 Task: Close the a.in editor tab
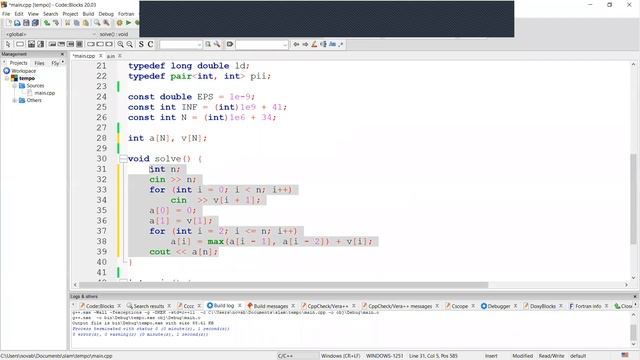(120, 56)
